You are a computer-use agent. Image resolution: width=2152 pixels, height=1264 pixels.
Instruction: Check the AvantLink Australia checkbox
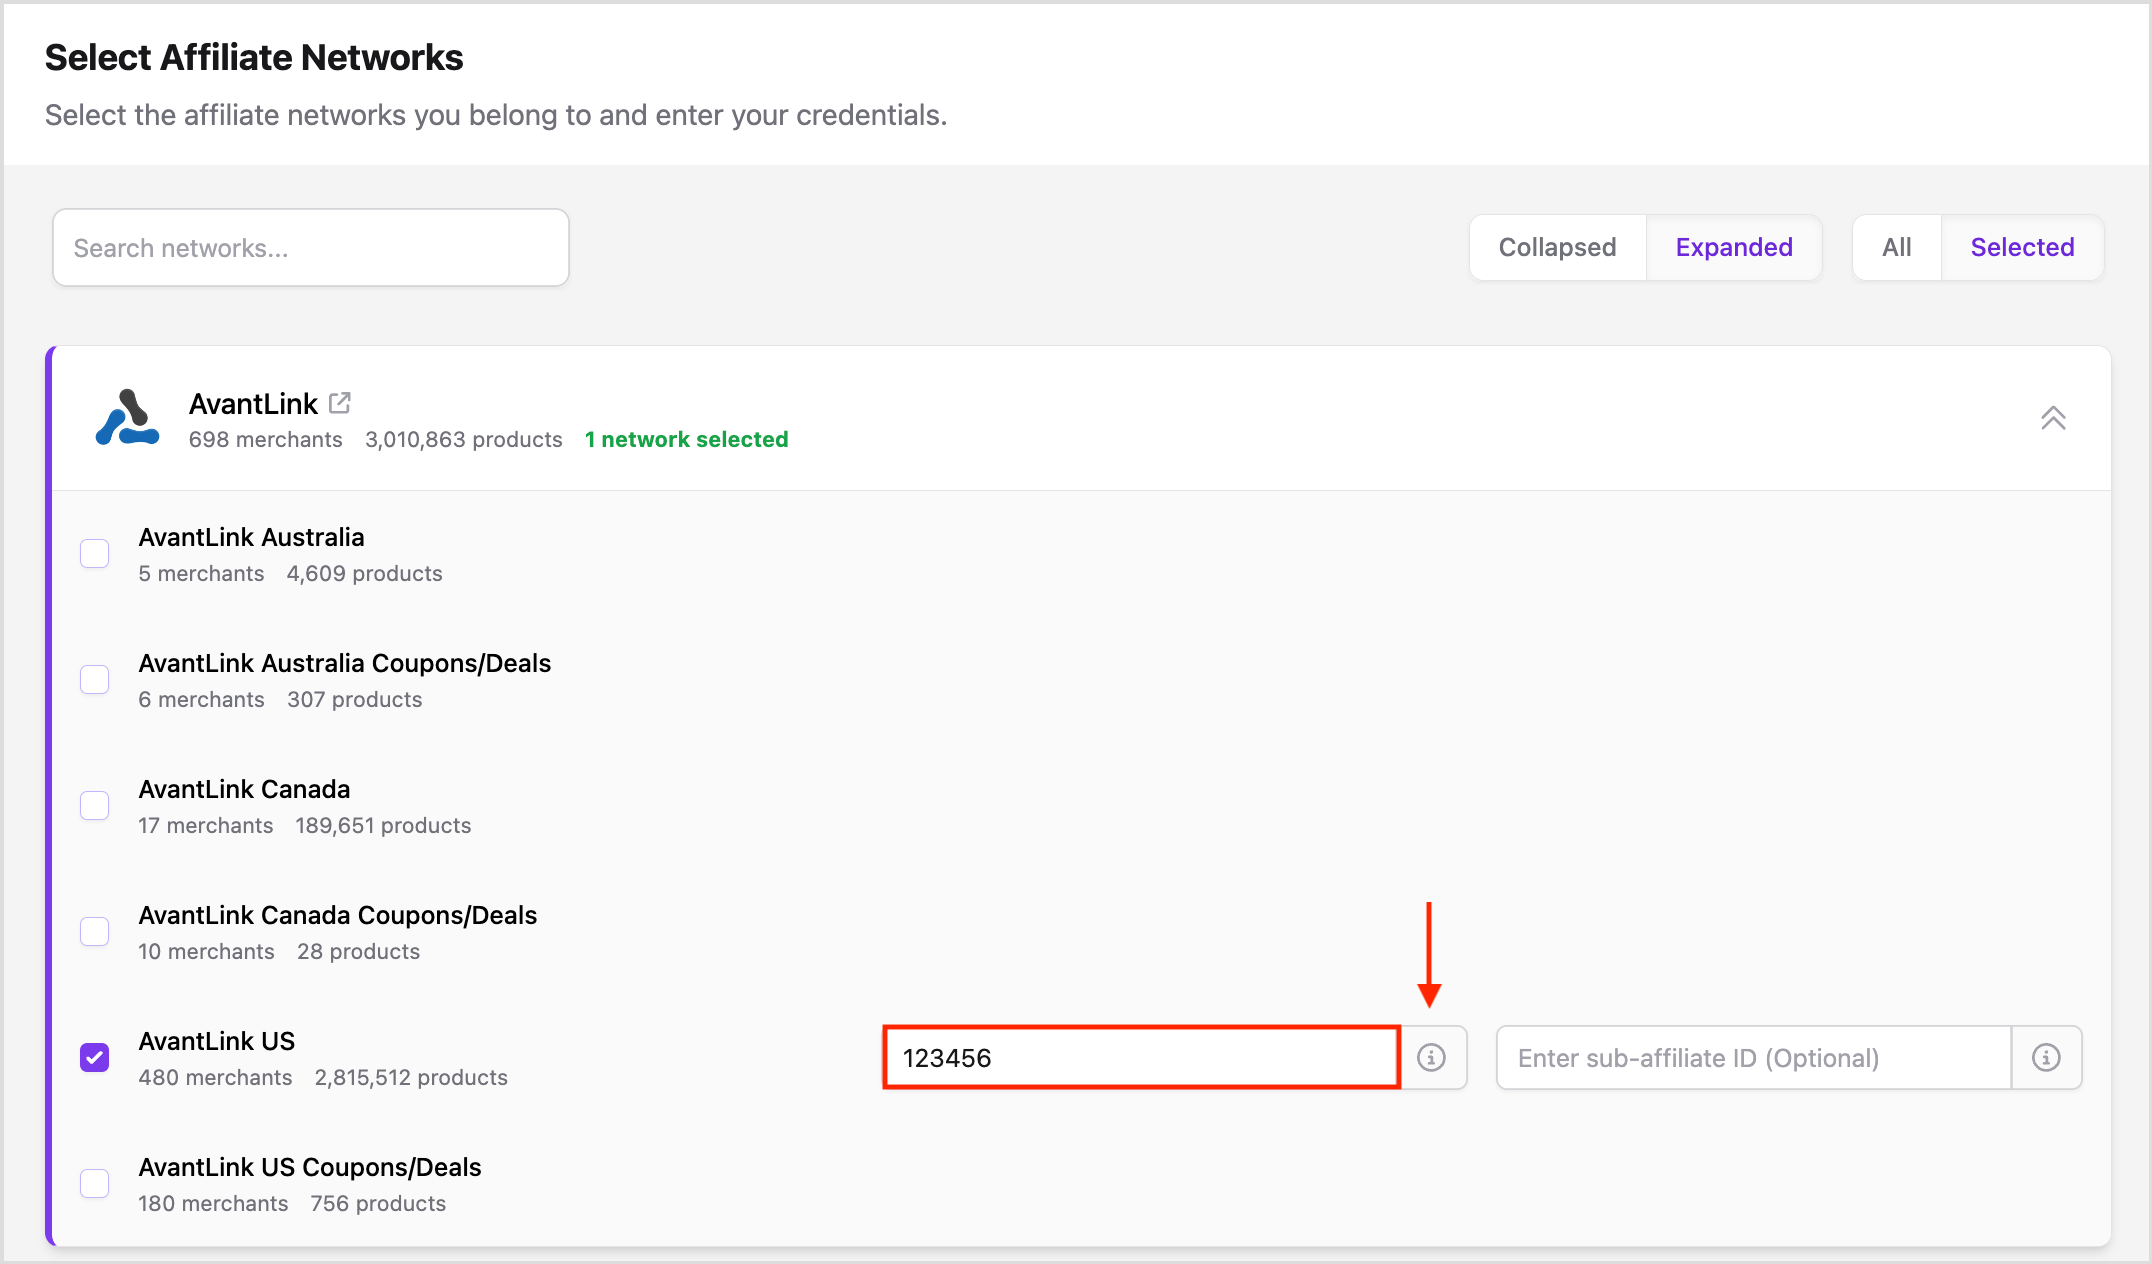tap(95, 553)
